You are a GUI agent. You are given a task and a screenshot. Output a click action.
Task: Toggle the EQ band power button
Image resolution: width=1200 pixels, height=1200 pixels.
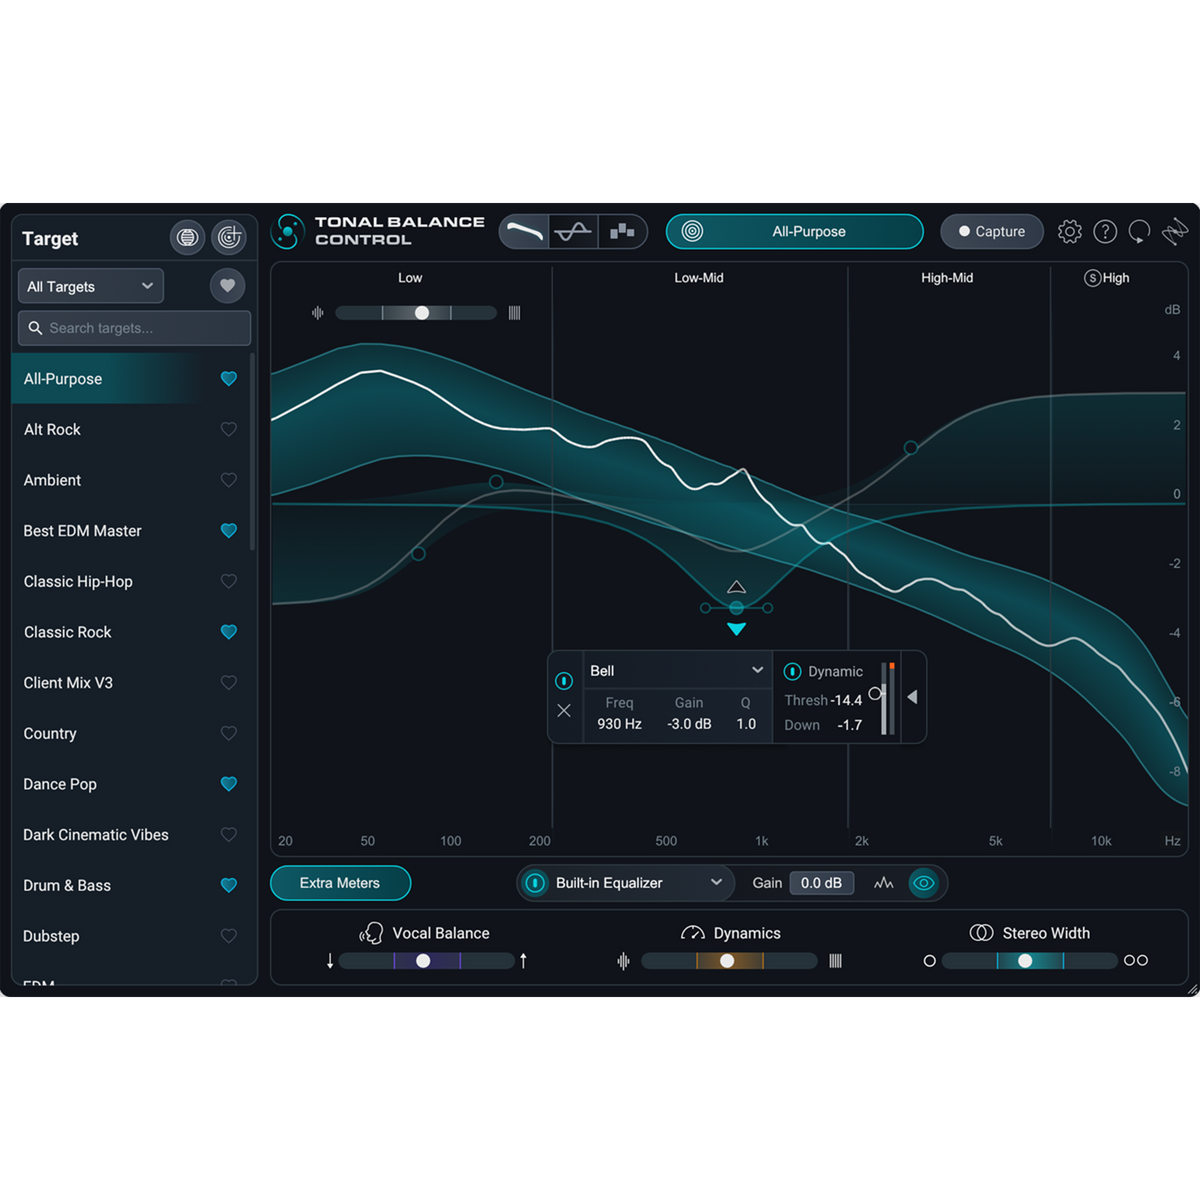tap(564, 681)
